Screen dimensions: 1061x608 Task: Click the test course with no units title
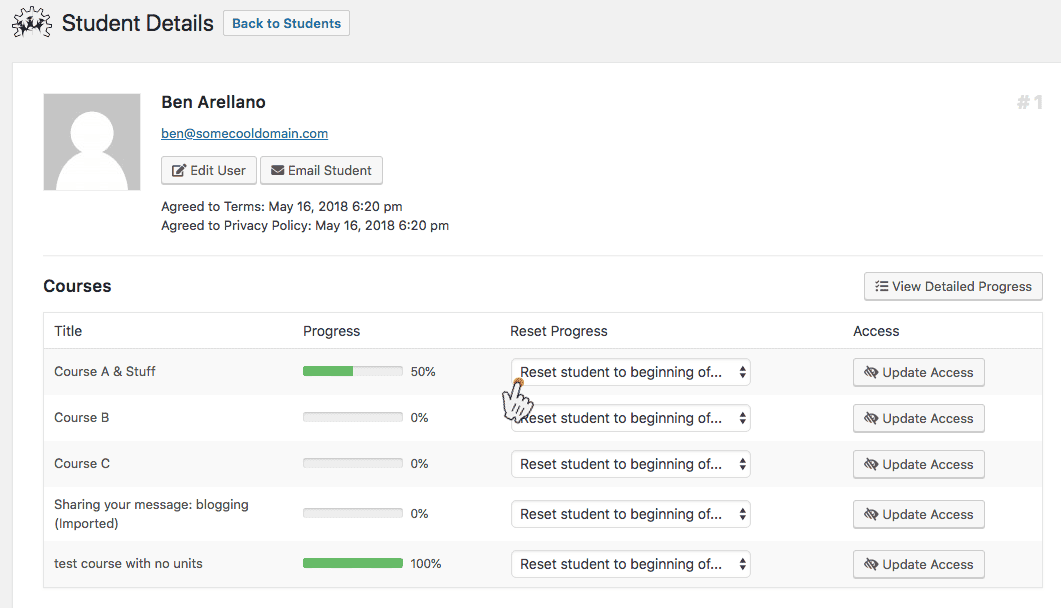coord(129,563)
